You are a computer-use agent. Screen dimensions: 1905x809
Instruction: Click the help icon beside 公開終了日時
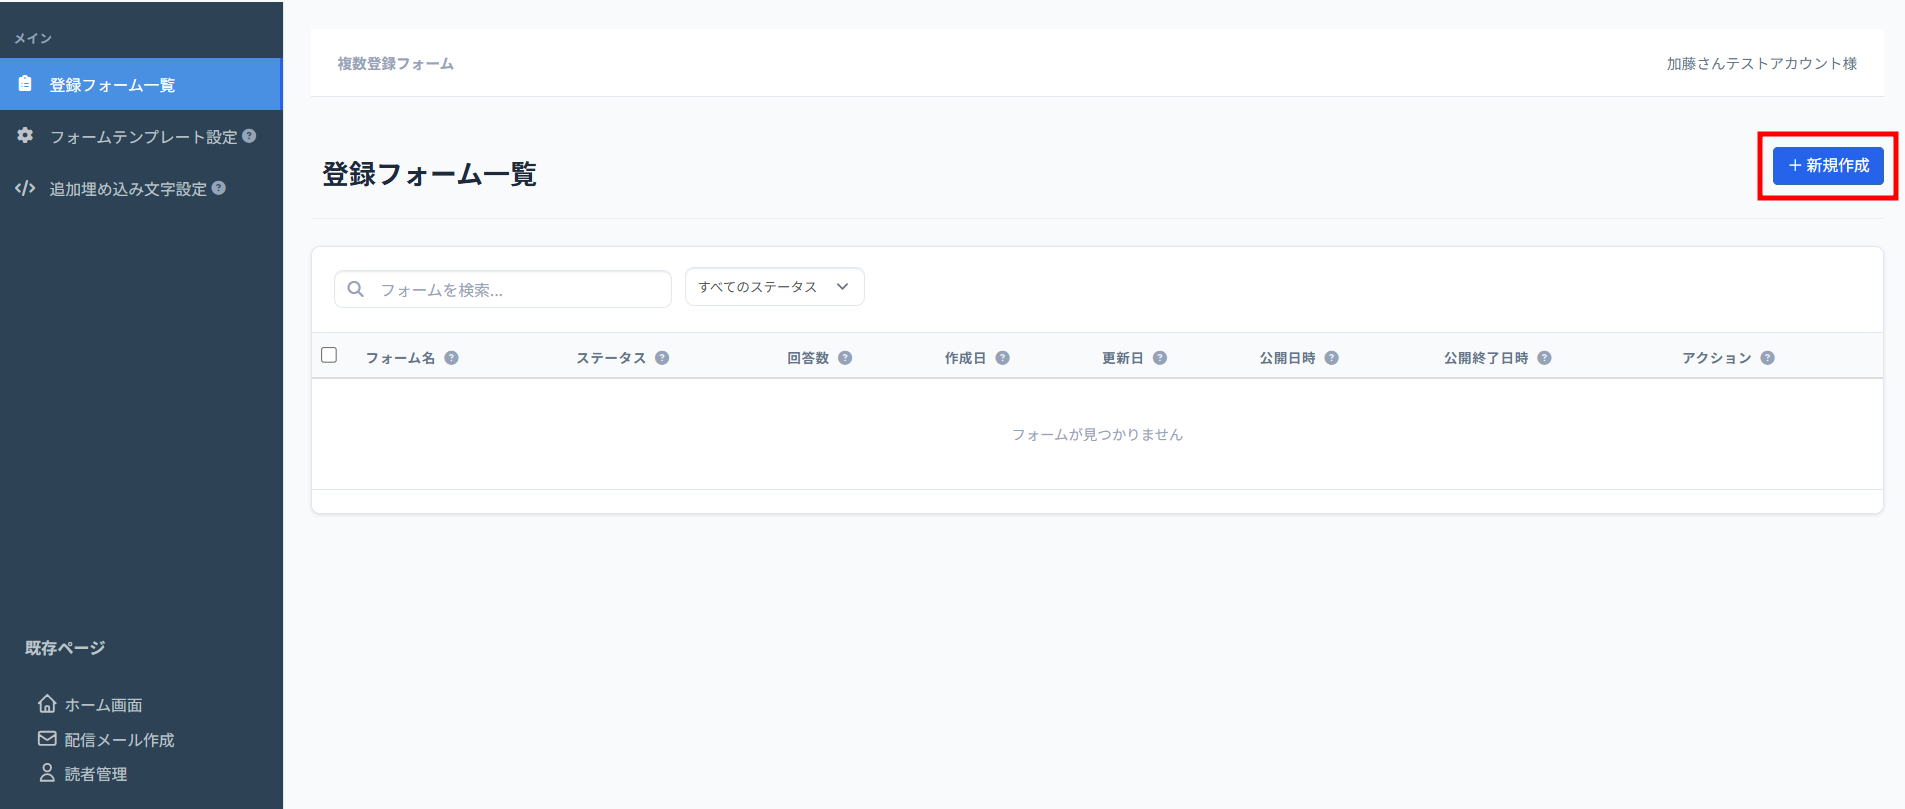(x=1544, y=358)
